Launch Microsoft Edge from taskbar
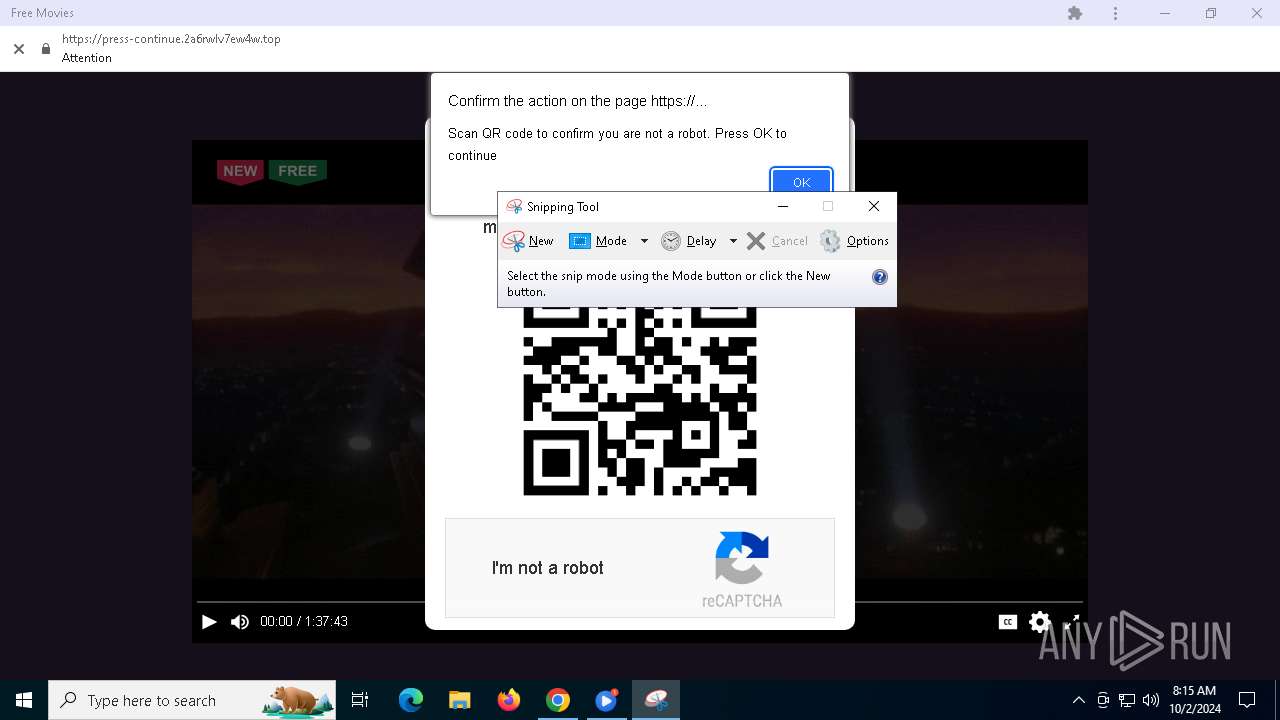Screen dimensions: 1280x720 click(411, 700)
